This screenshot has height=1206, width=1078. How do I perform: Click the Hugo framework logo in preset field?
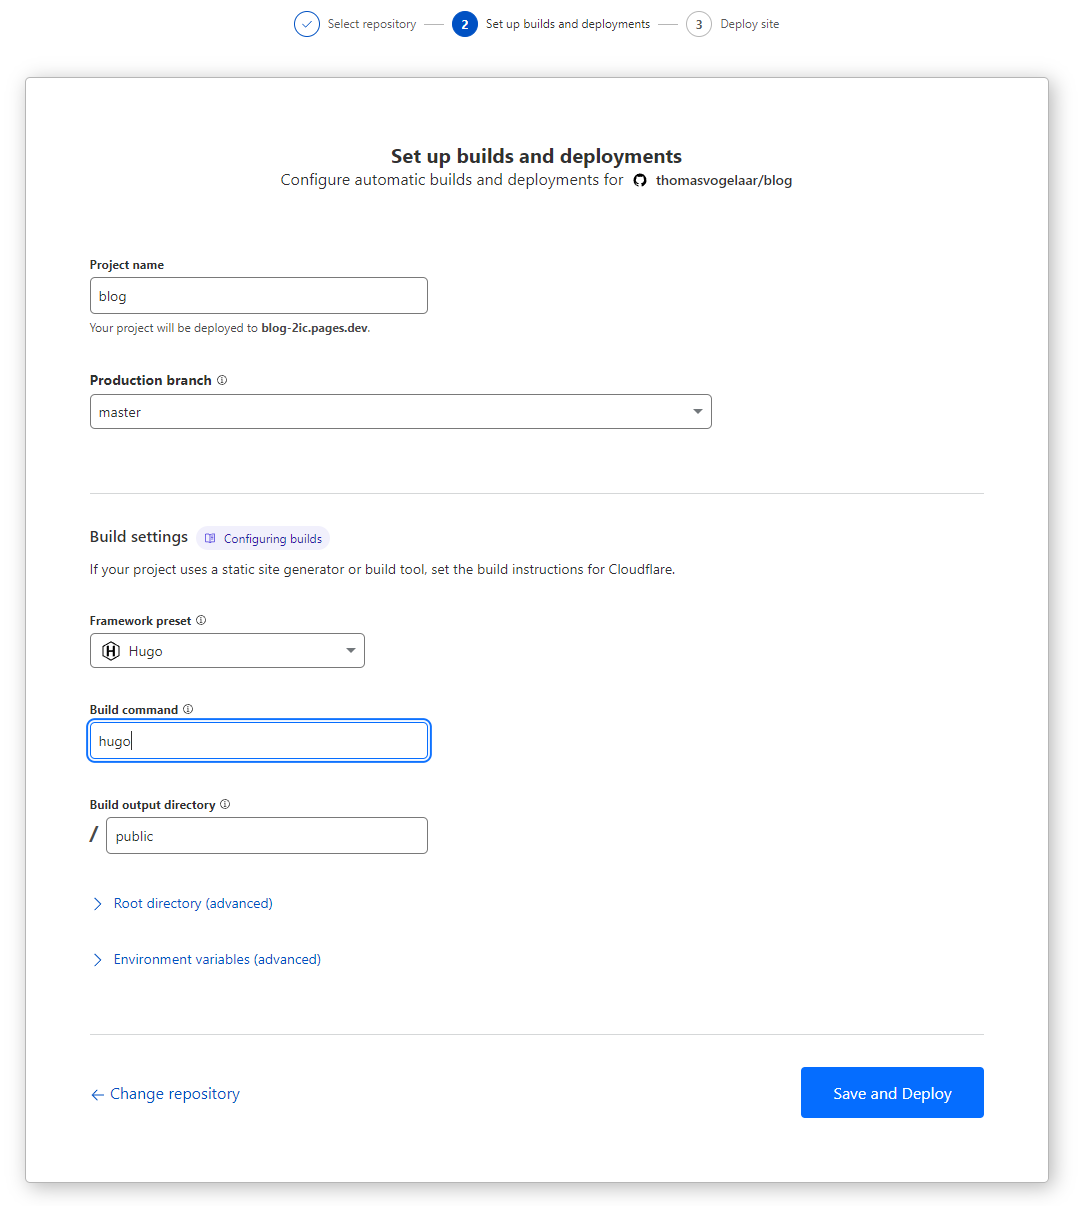(x=112, y=650)
